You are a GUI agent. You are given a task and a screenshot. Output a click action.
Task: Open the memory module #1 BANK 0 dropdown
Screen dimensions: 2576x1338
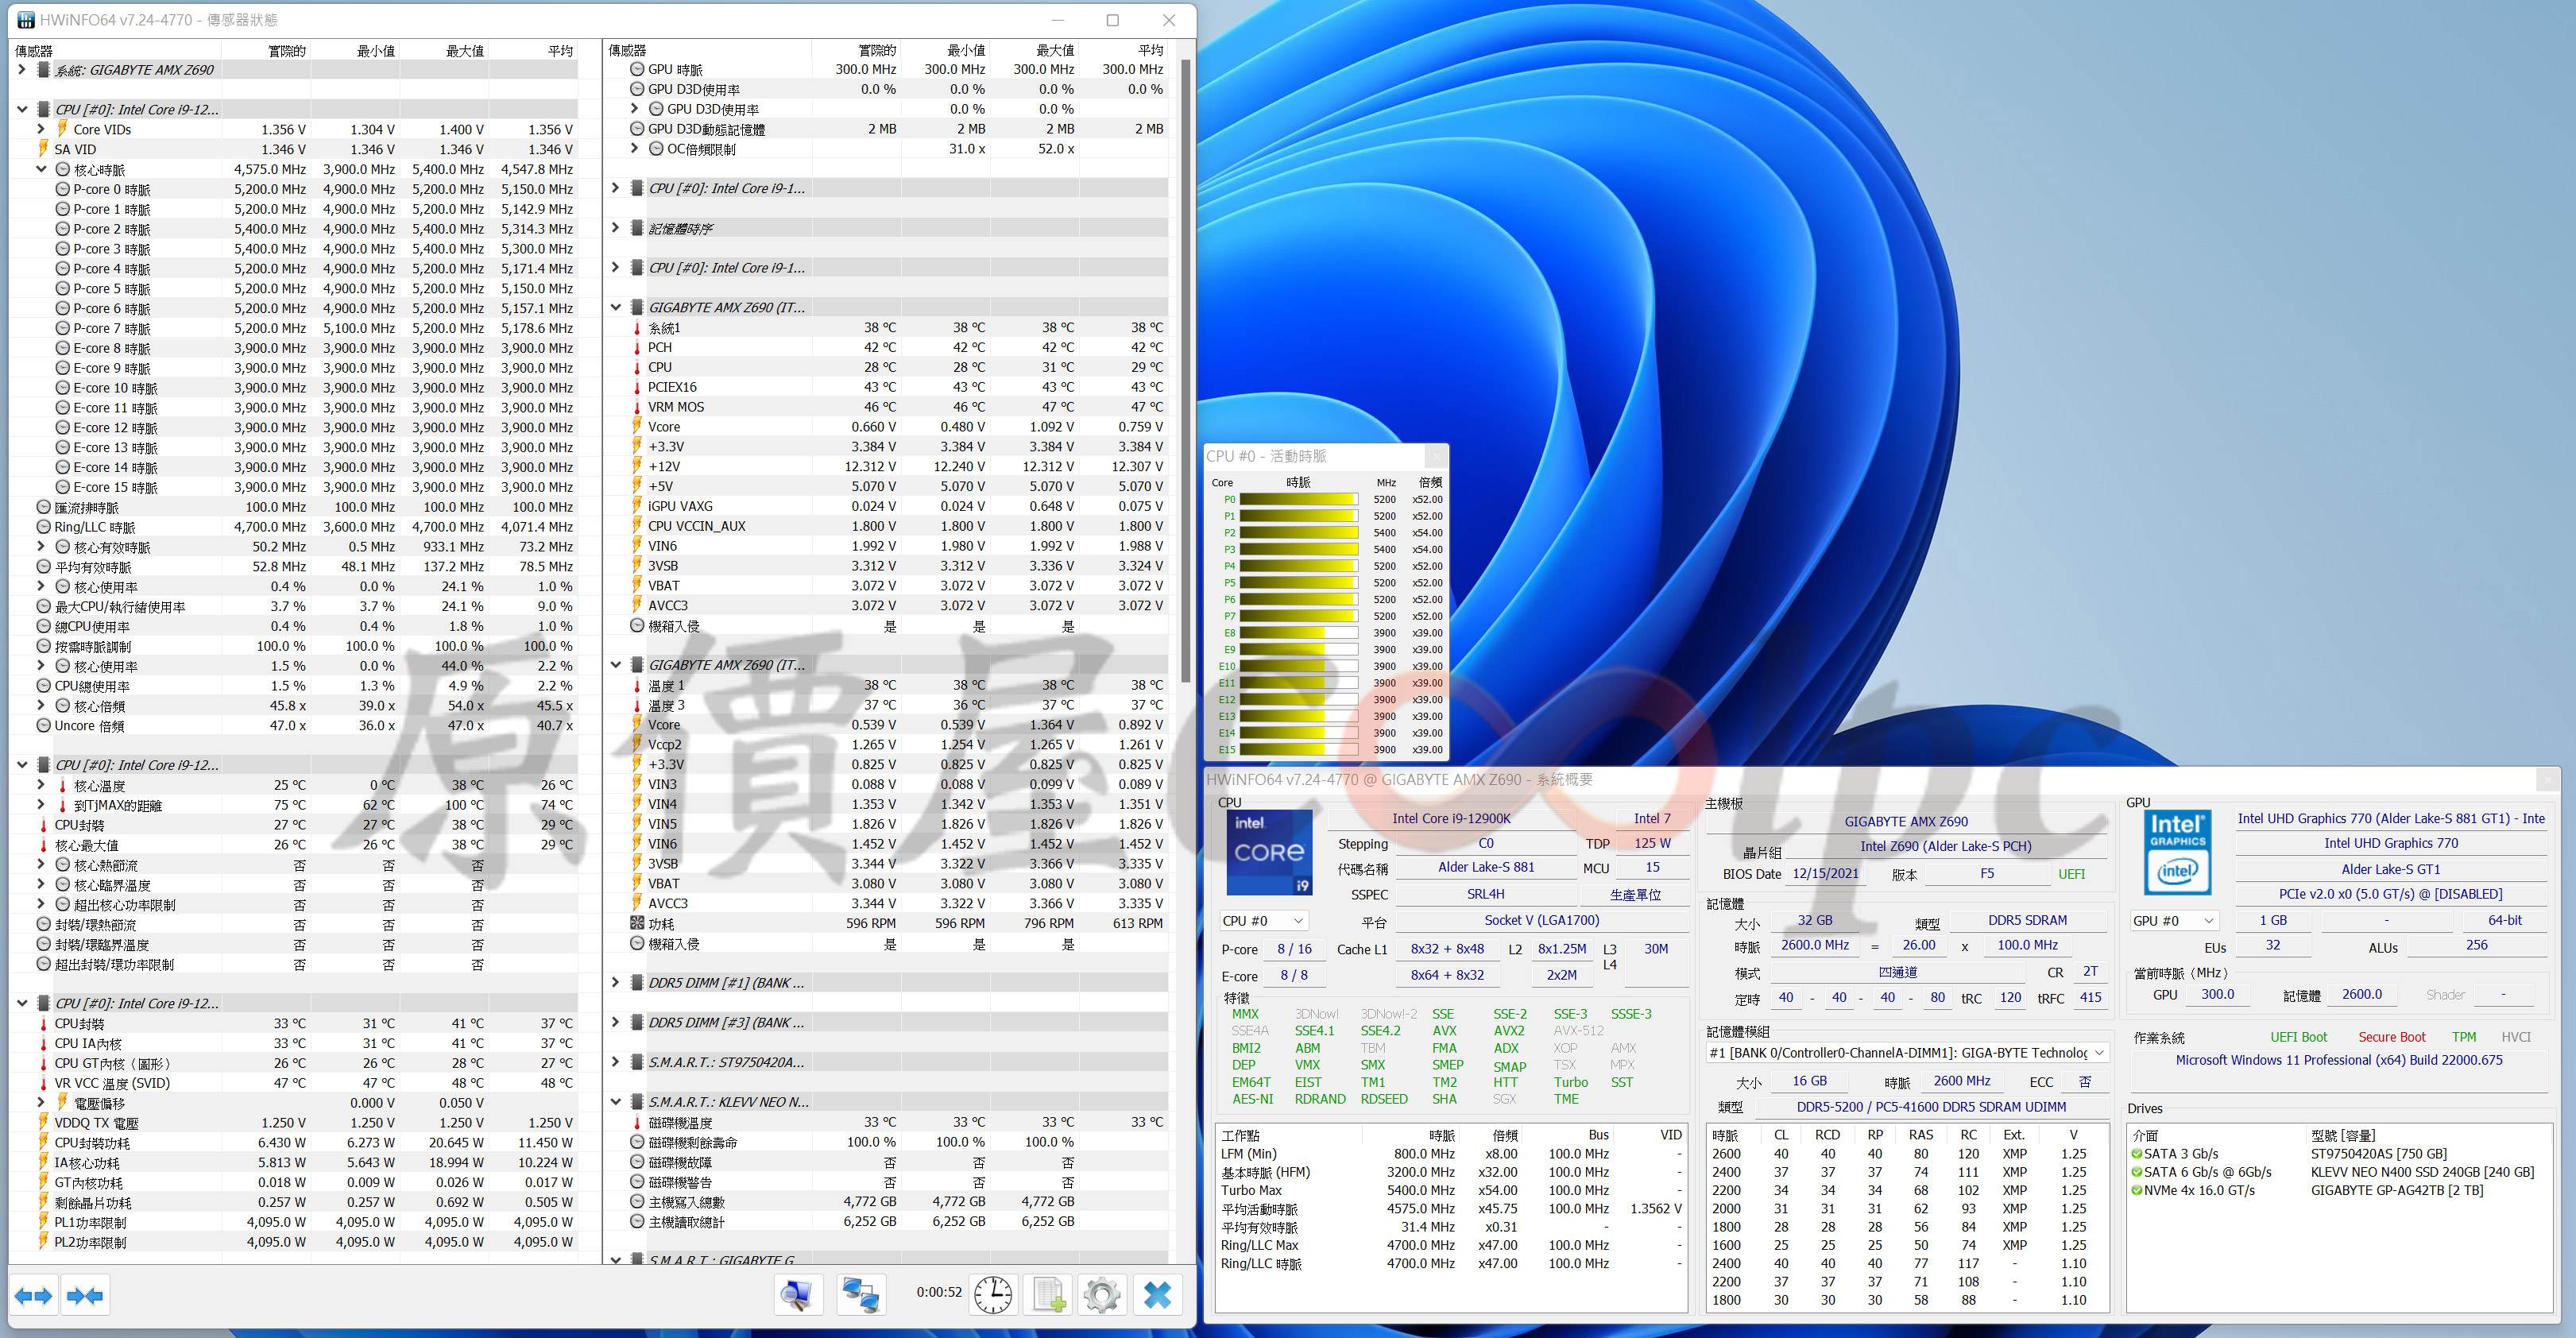[x=1908, y=1053]
